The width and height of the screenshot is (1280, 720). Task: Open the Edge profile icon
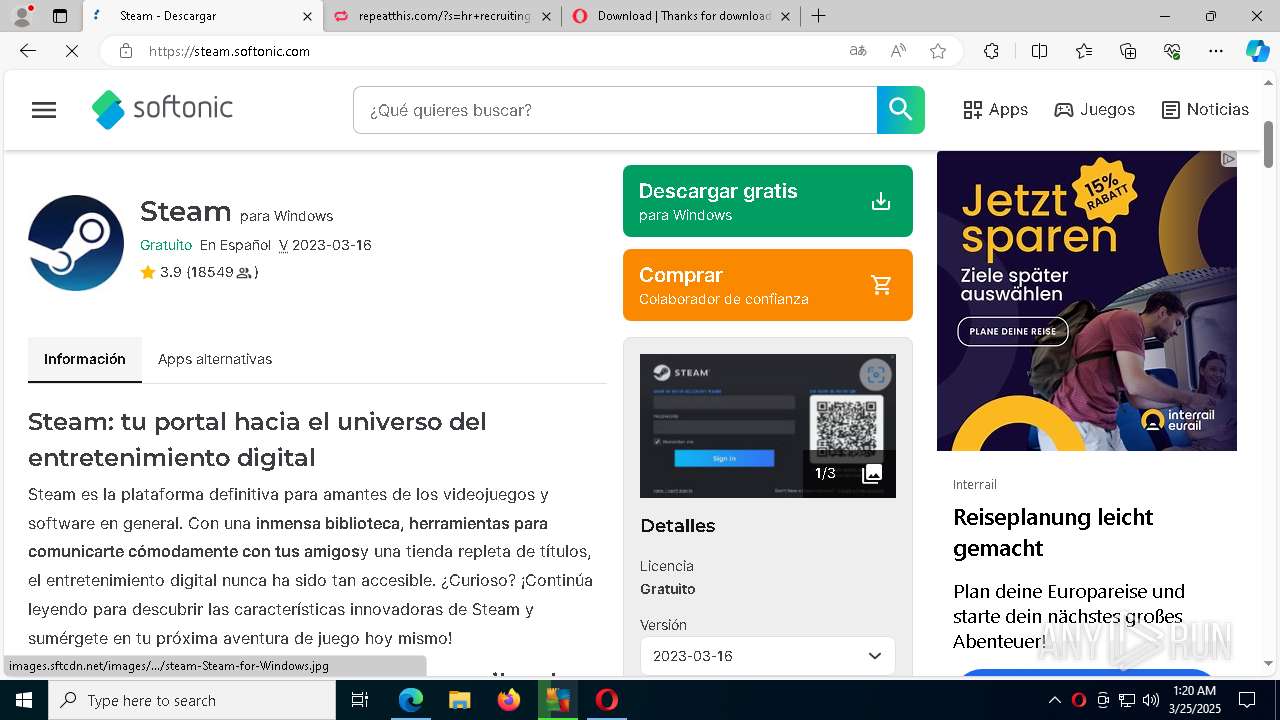[x=22, y=16]
